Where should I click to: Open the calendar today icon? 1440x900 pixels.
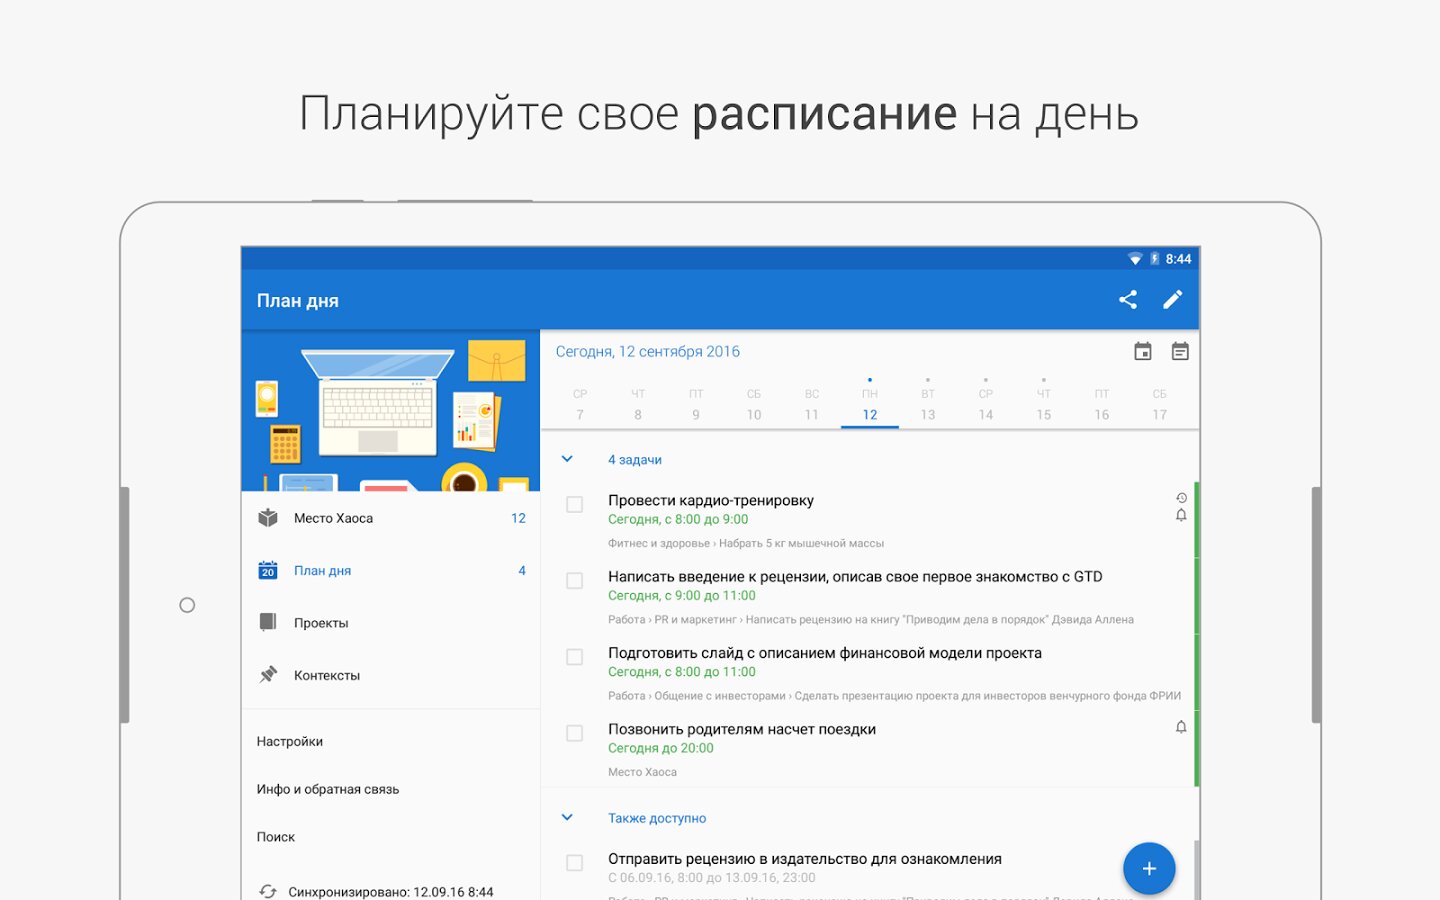(x=1142, y=351)
